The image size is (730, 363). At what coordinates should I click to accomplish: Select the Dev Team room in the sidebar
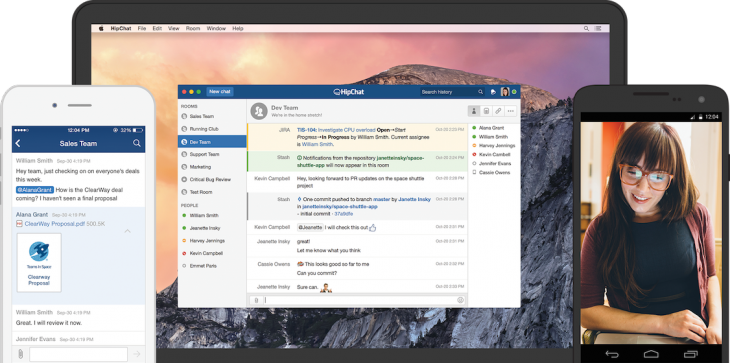[212, 141]
